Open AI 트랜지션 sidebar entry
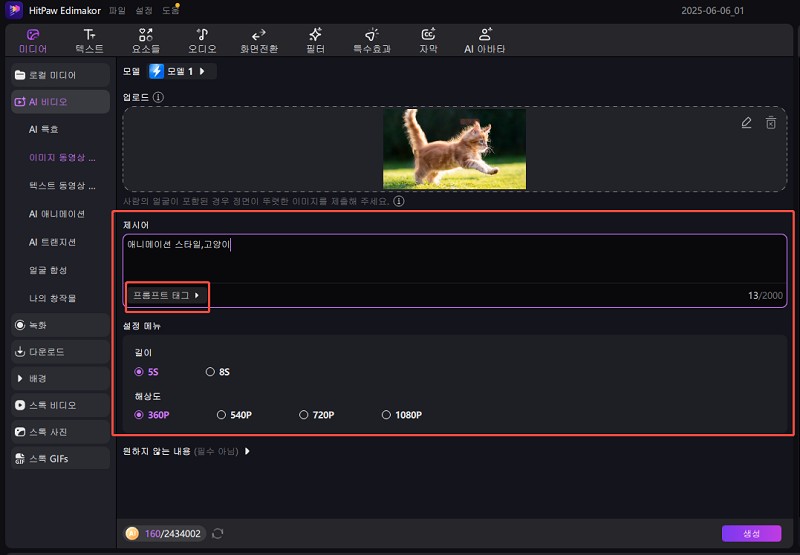This screenshot has height=555, width=800. pyautogui.click(x=53, y=242)
